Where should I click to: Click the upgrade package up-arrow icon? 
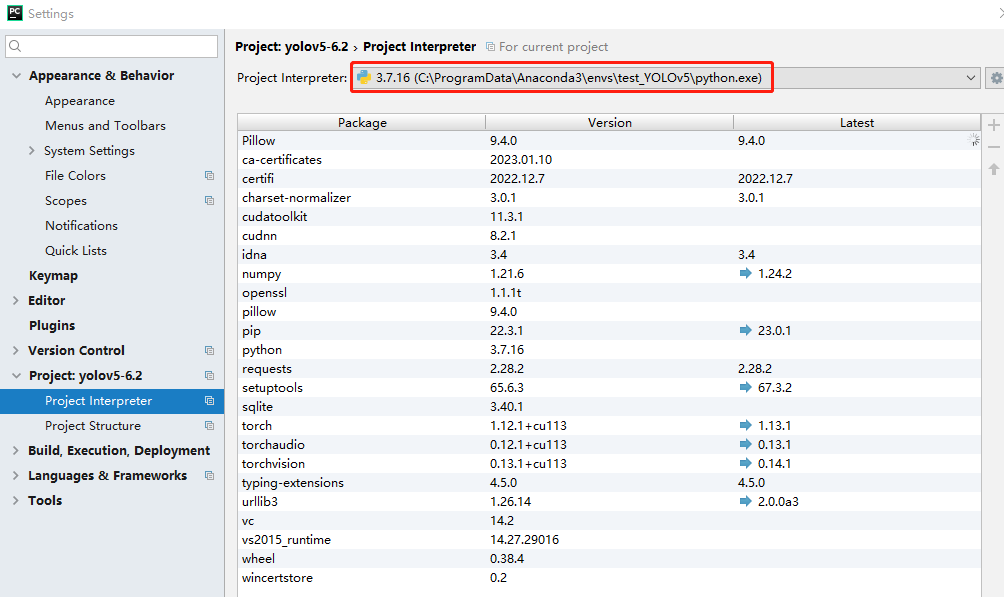pos(993,169)
